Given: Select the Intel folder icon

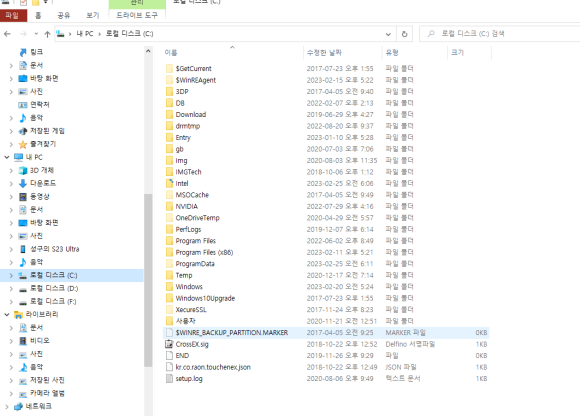Looking at the screenshot, I should (x=169, y=183).
